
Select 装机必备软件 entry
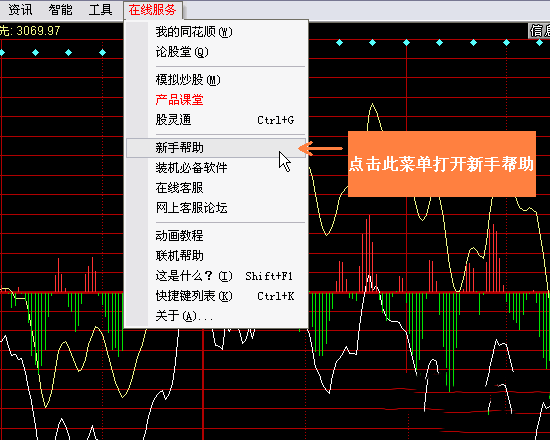pos(216,167)
